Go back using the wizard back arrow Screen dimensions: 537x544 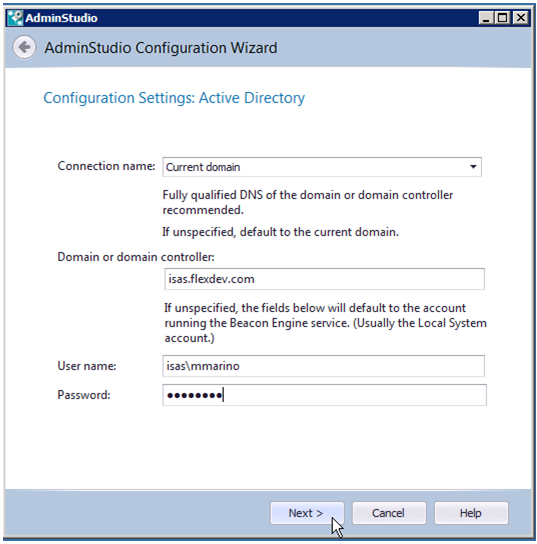point(24,47)
